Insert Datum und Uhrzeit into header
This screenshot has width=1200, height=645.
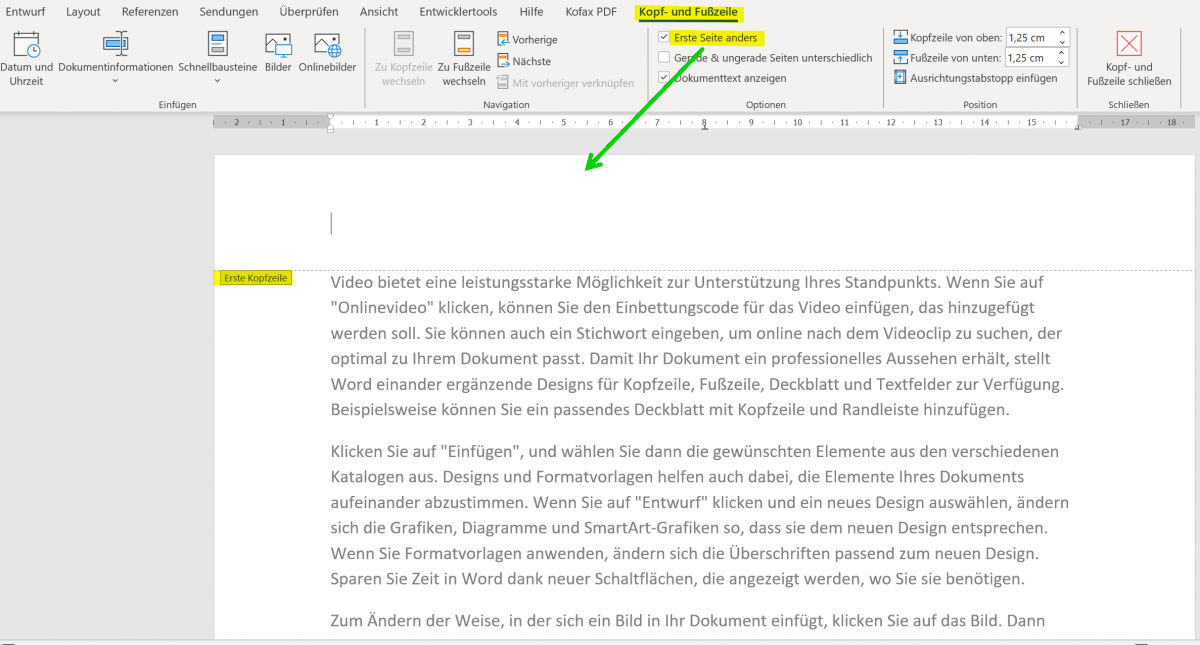point(27,58)
